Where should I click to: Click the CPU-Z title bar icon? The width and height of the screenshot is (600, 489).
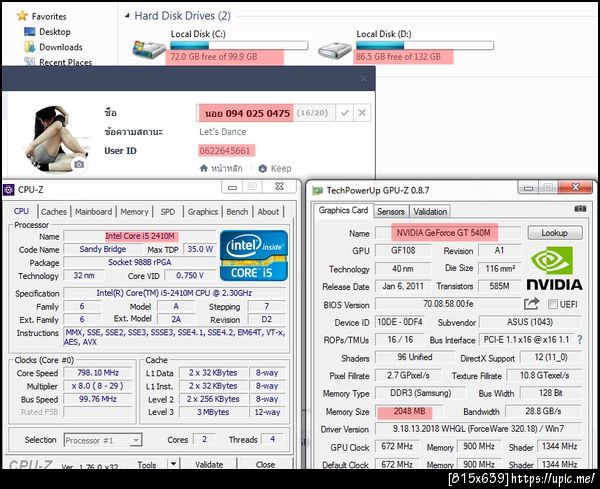pos(8,189)
